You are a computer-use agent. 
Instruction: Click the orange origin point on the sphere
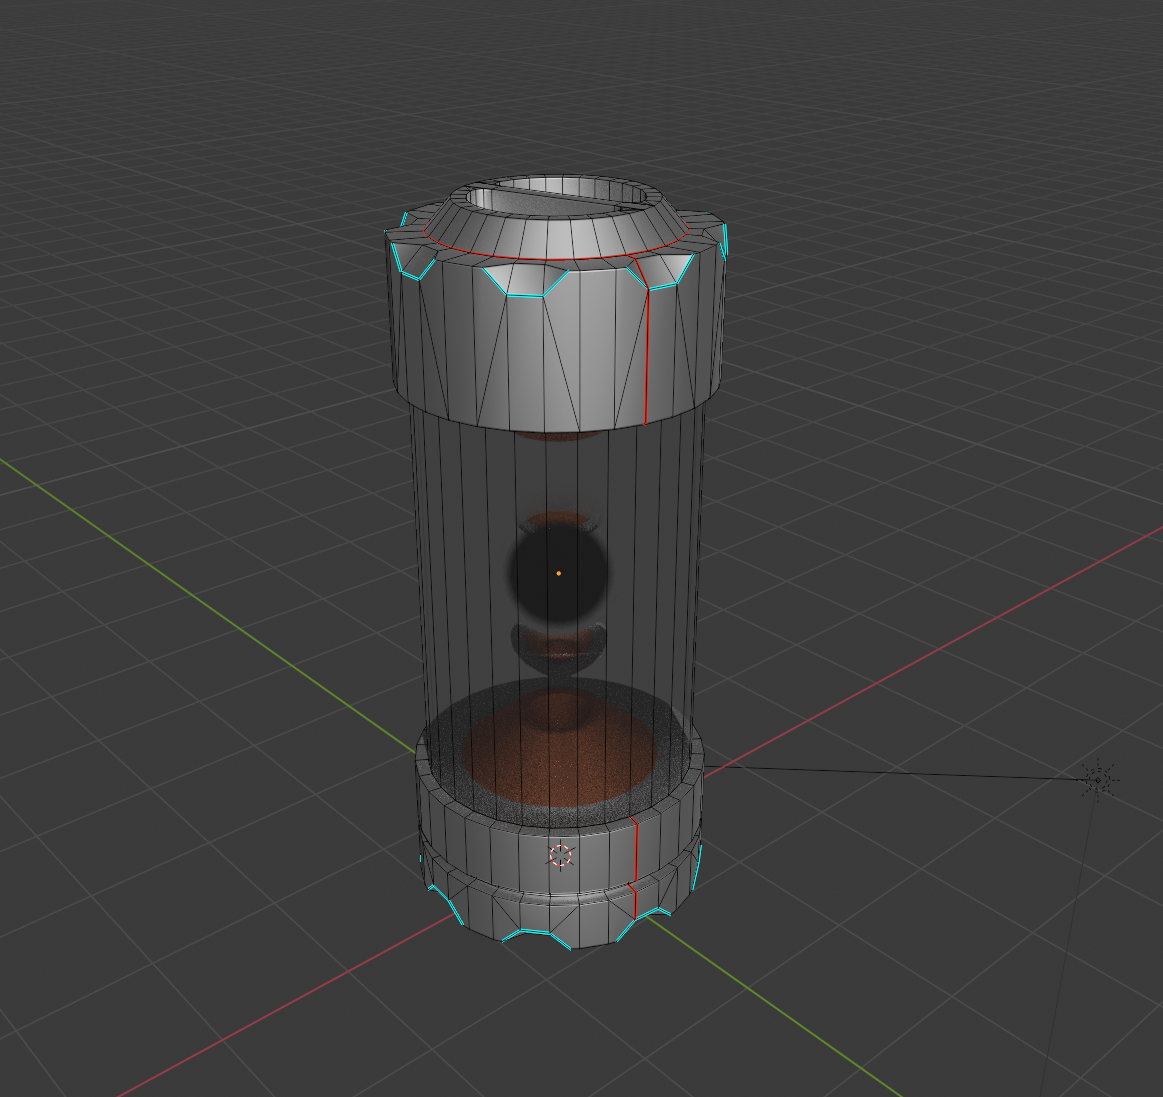pyautogui.click(x=558, y=573)
